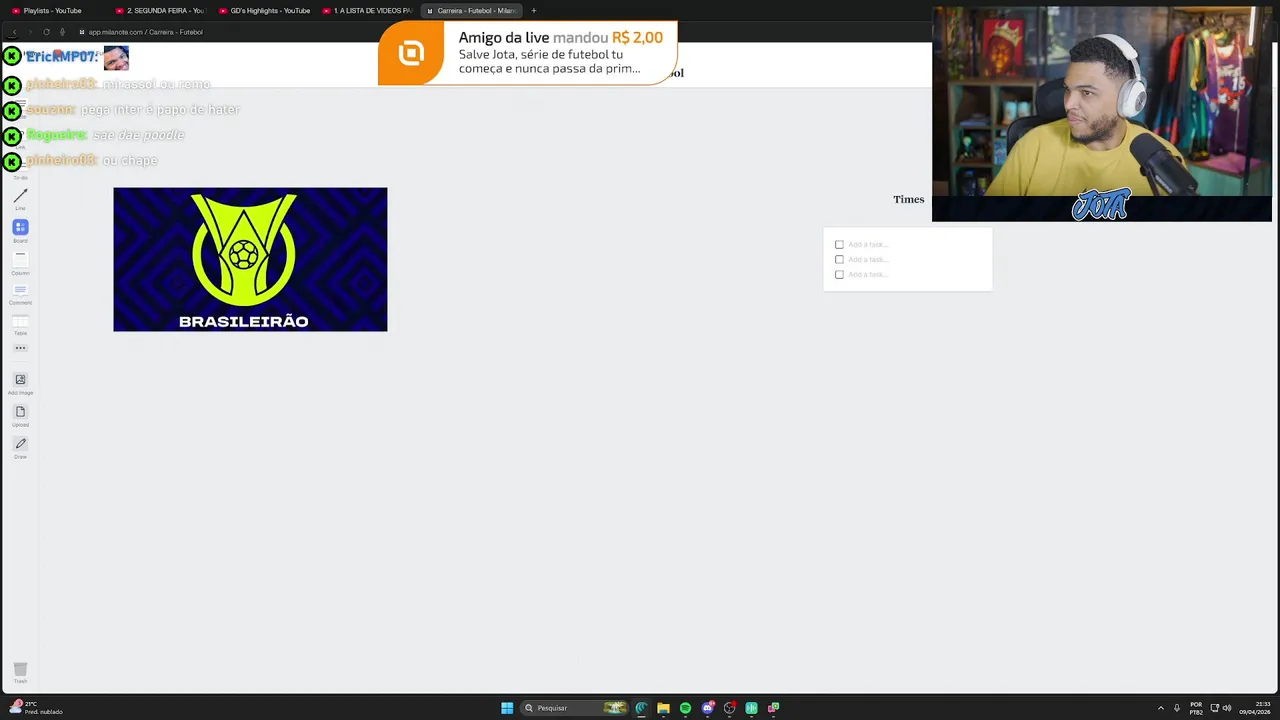The height and width of the screenshot is (720, 1280).
Task: Select the Brasileirão image card
Action: [x=250, y=259]
